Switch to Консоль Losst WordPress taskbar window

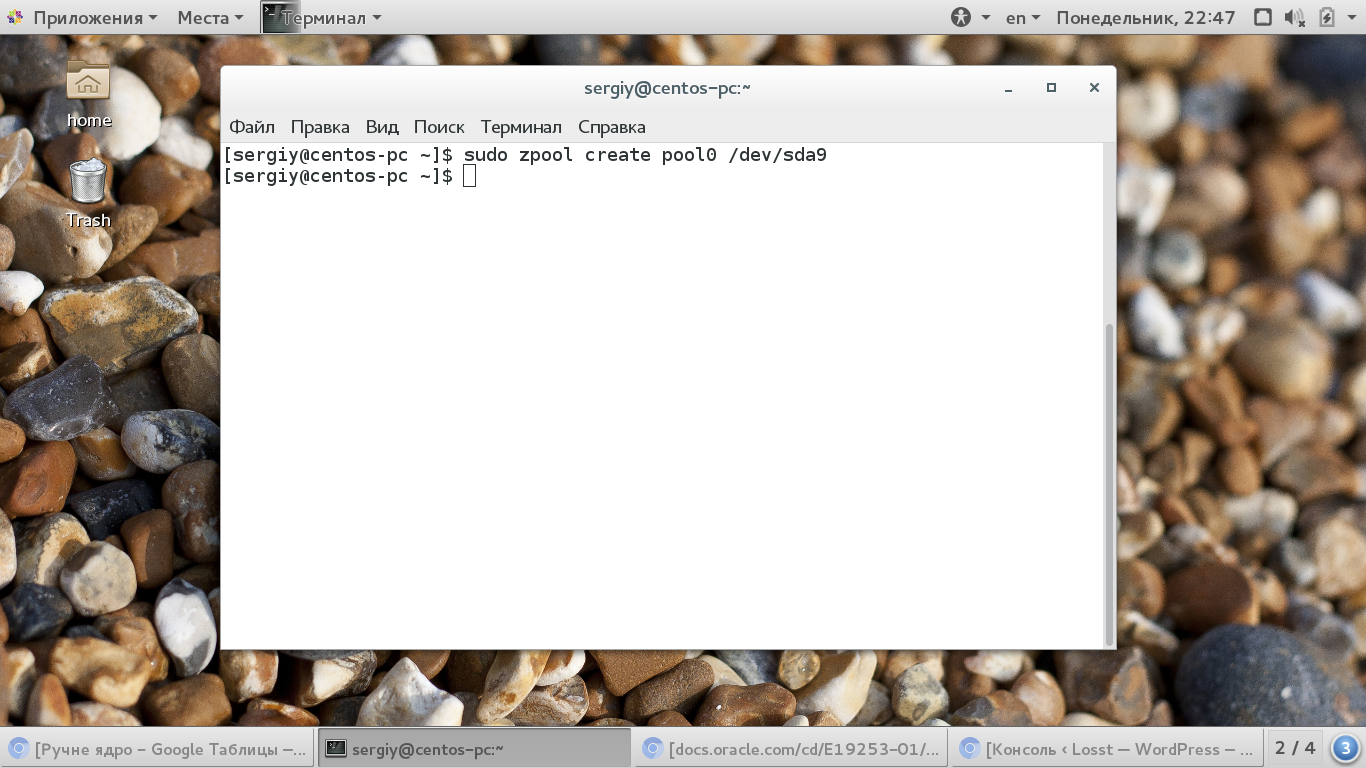[x=1108, y=749]
